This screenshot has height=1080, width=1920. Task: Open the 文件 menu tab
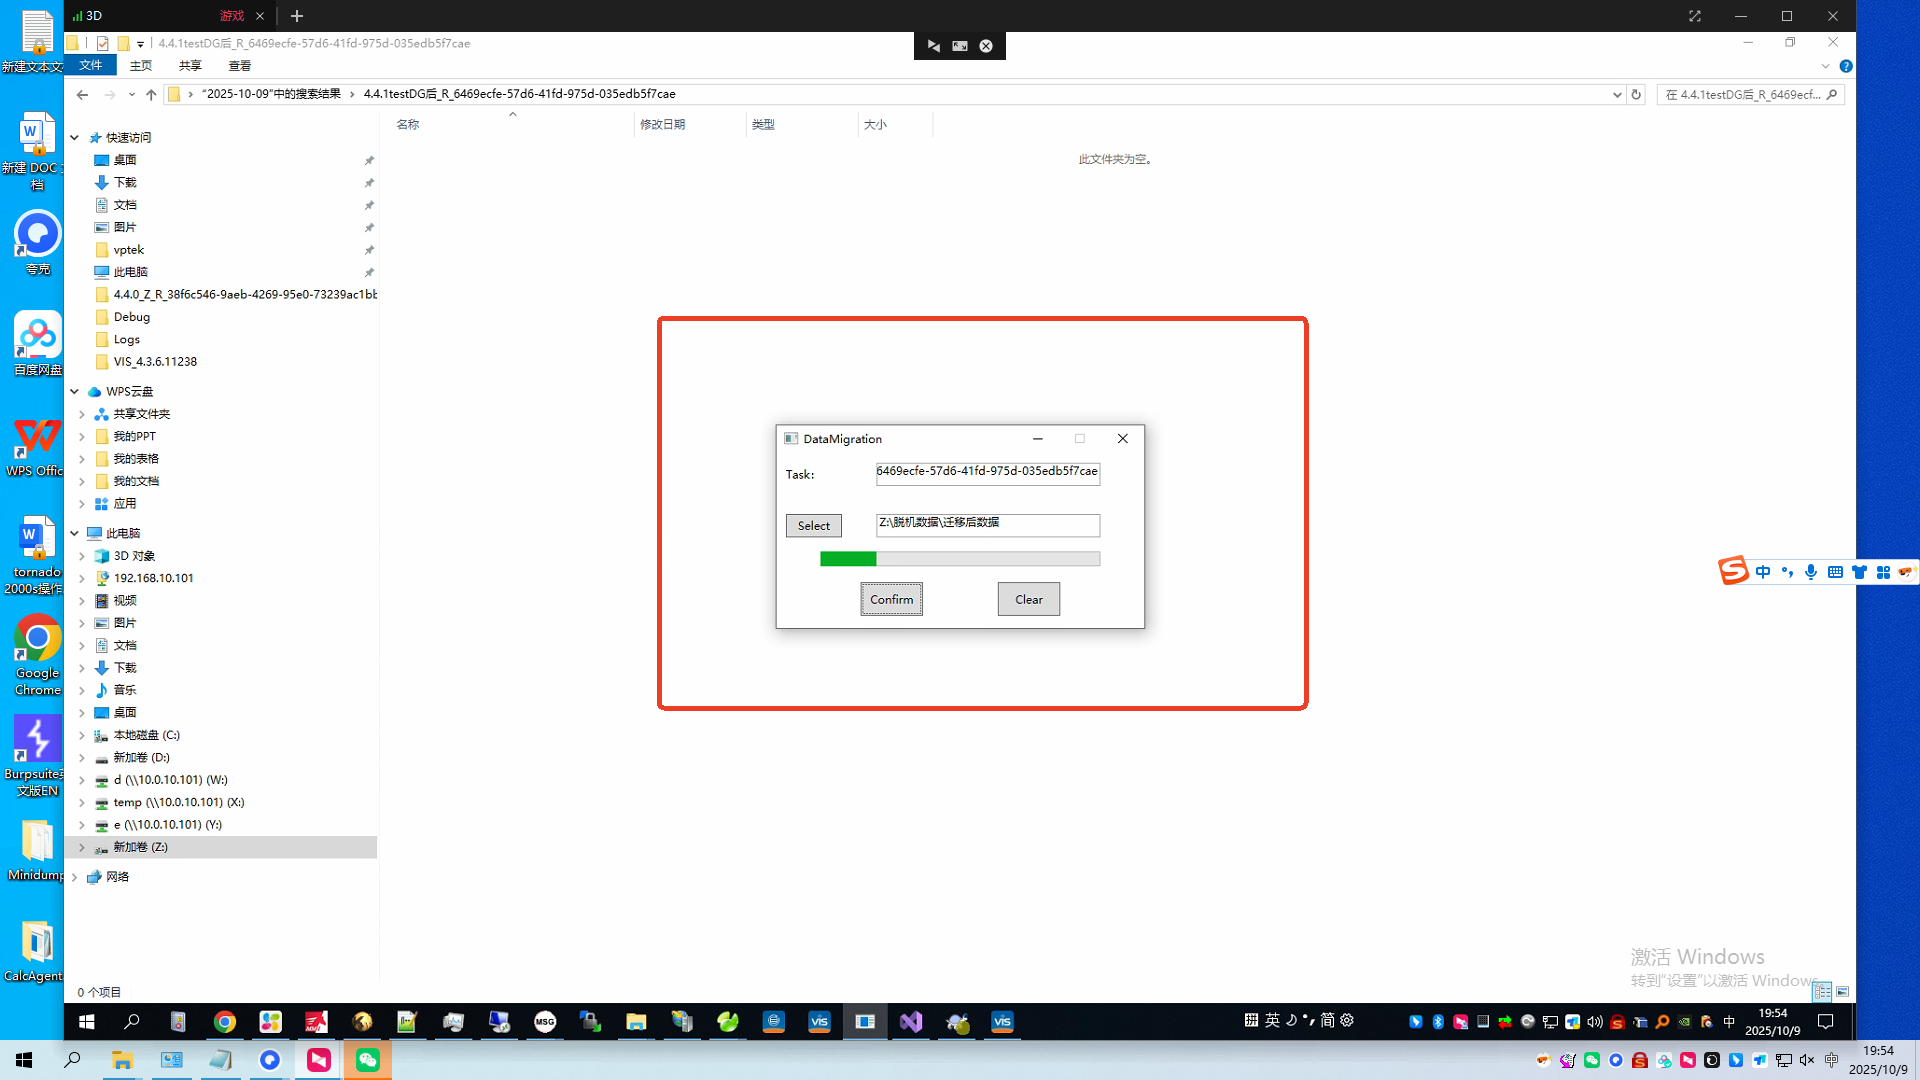pos(91,66)
